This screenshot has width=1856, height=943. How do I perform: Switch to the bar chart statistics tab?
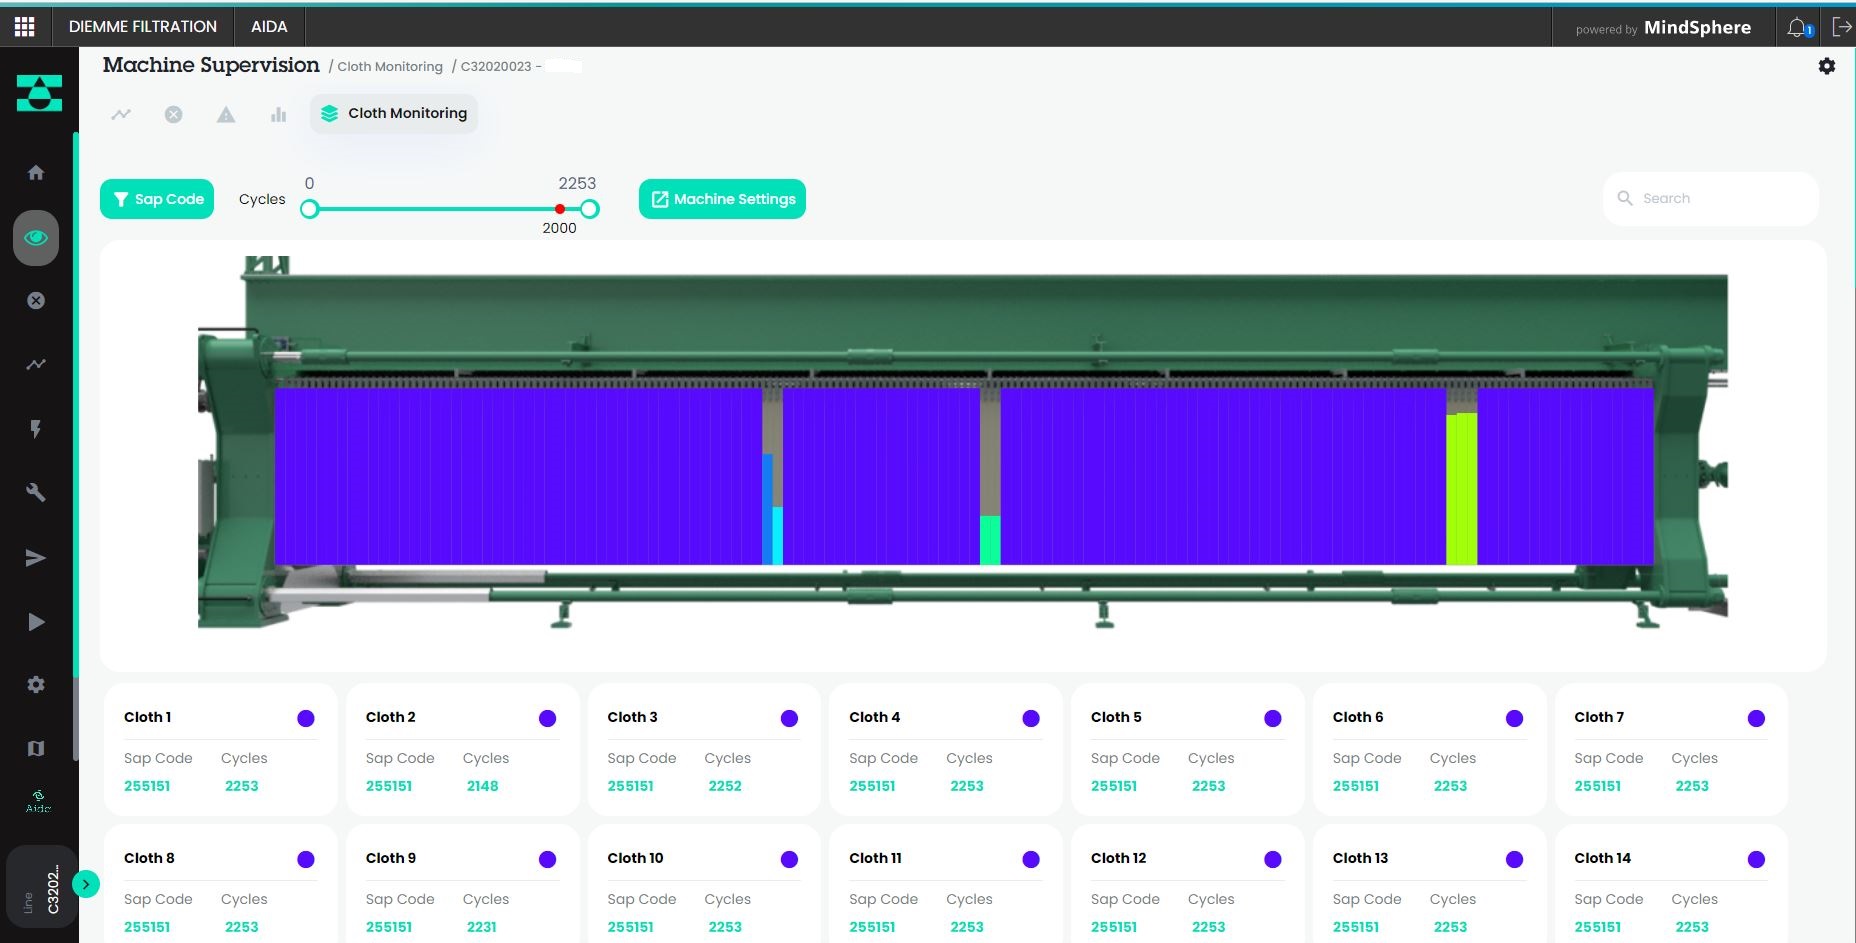tap(278, 115)
